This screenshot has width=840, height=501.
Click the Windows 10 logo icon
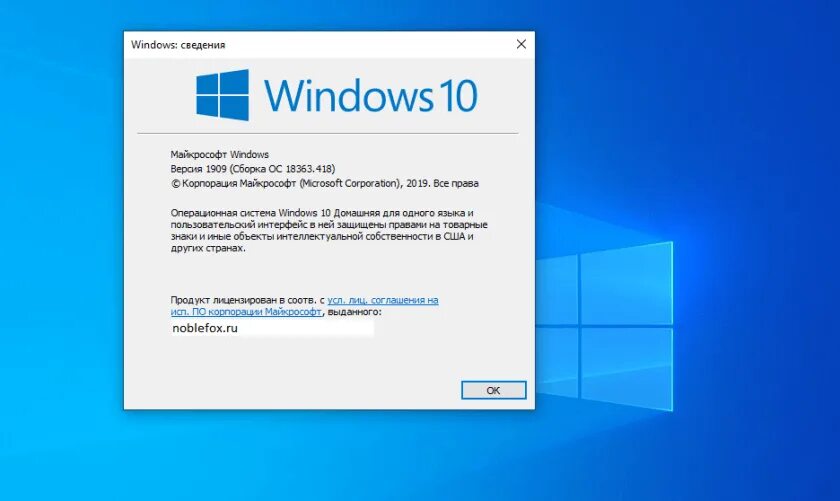(222, 95)
